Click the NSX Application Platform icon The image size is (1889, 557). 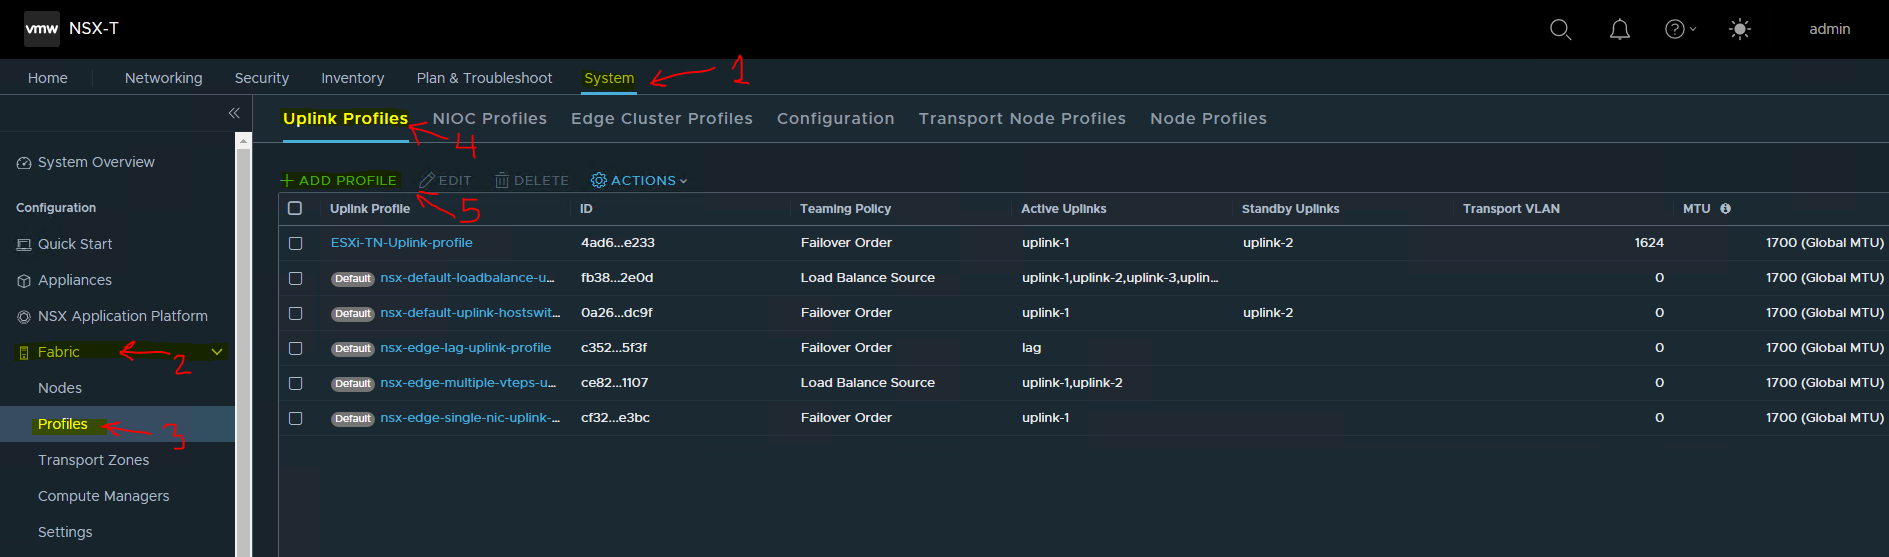24,317
